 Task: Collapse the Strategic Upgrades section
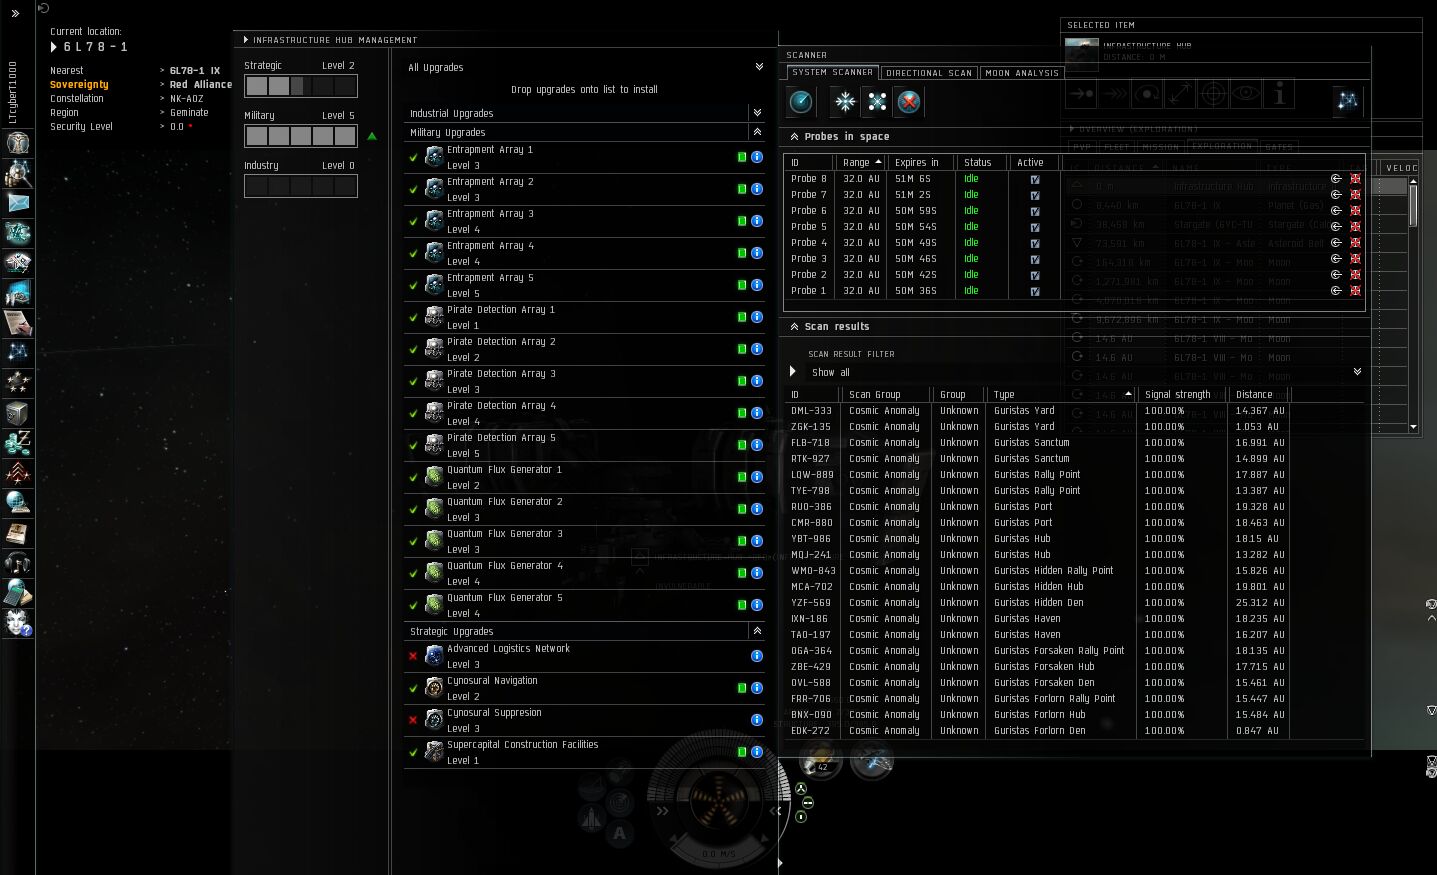pyautogui.click(x=757, y=631)
